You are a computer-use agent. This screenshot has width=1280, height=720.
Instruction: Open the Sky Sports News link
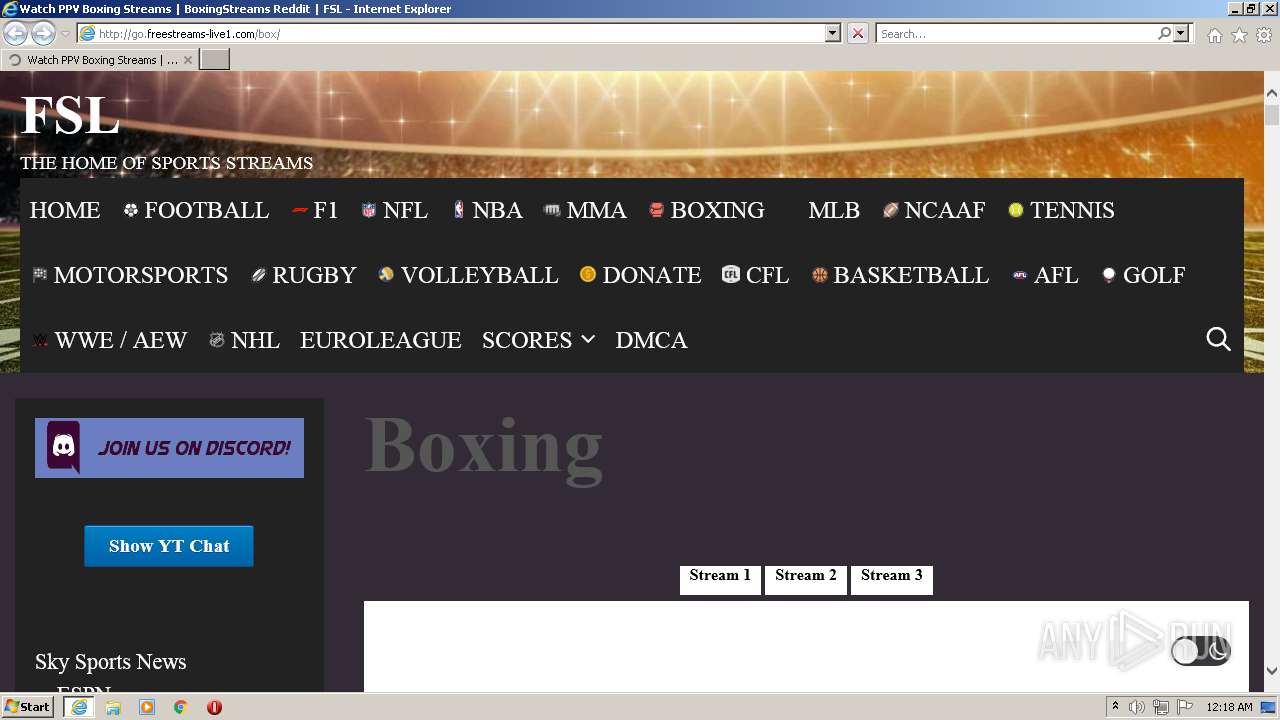tap(111, 662)
